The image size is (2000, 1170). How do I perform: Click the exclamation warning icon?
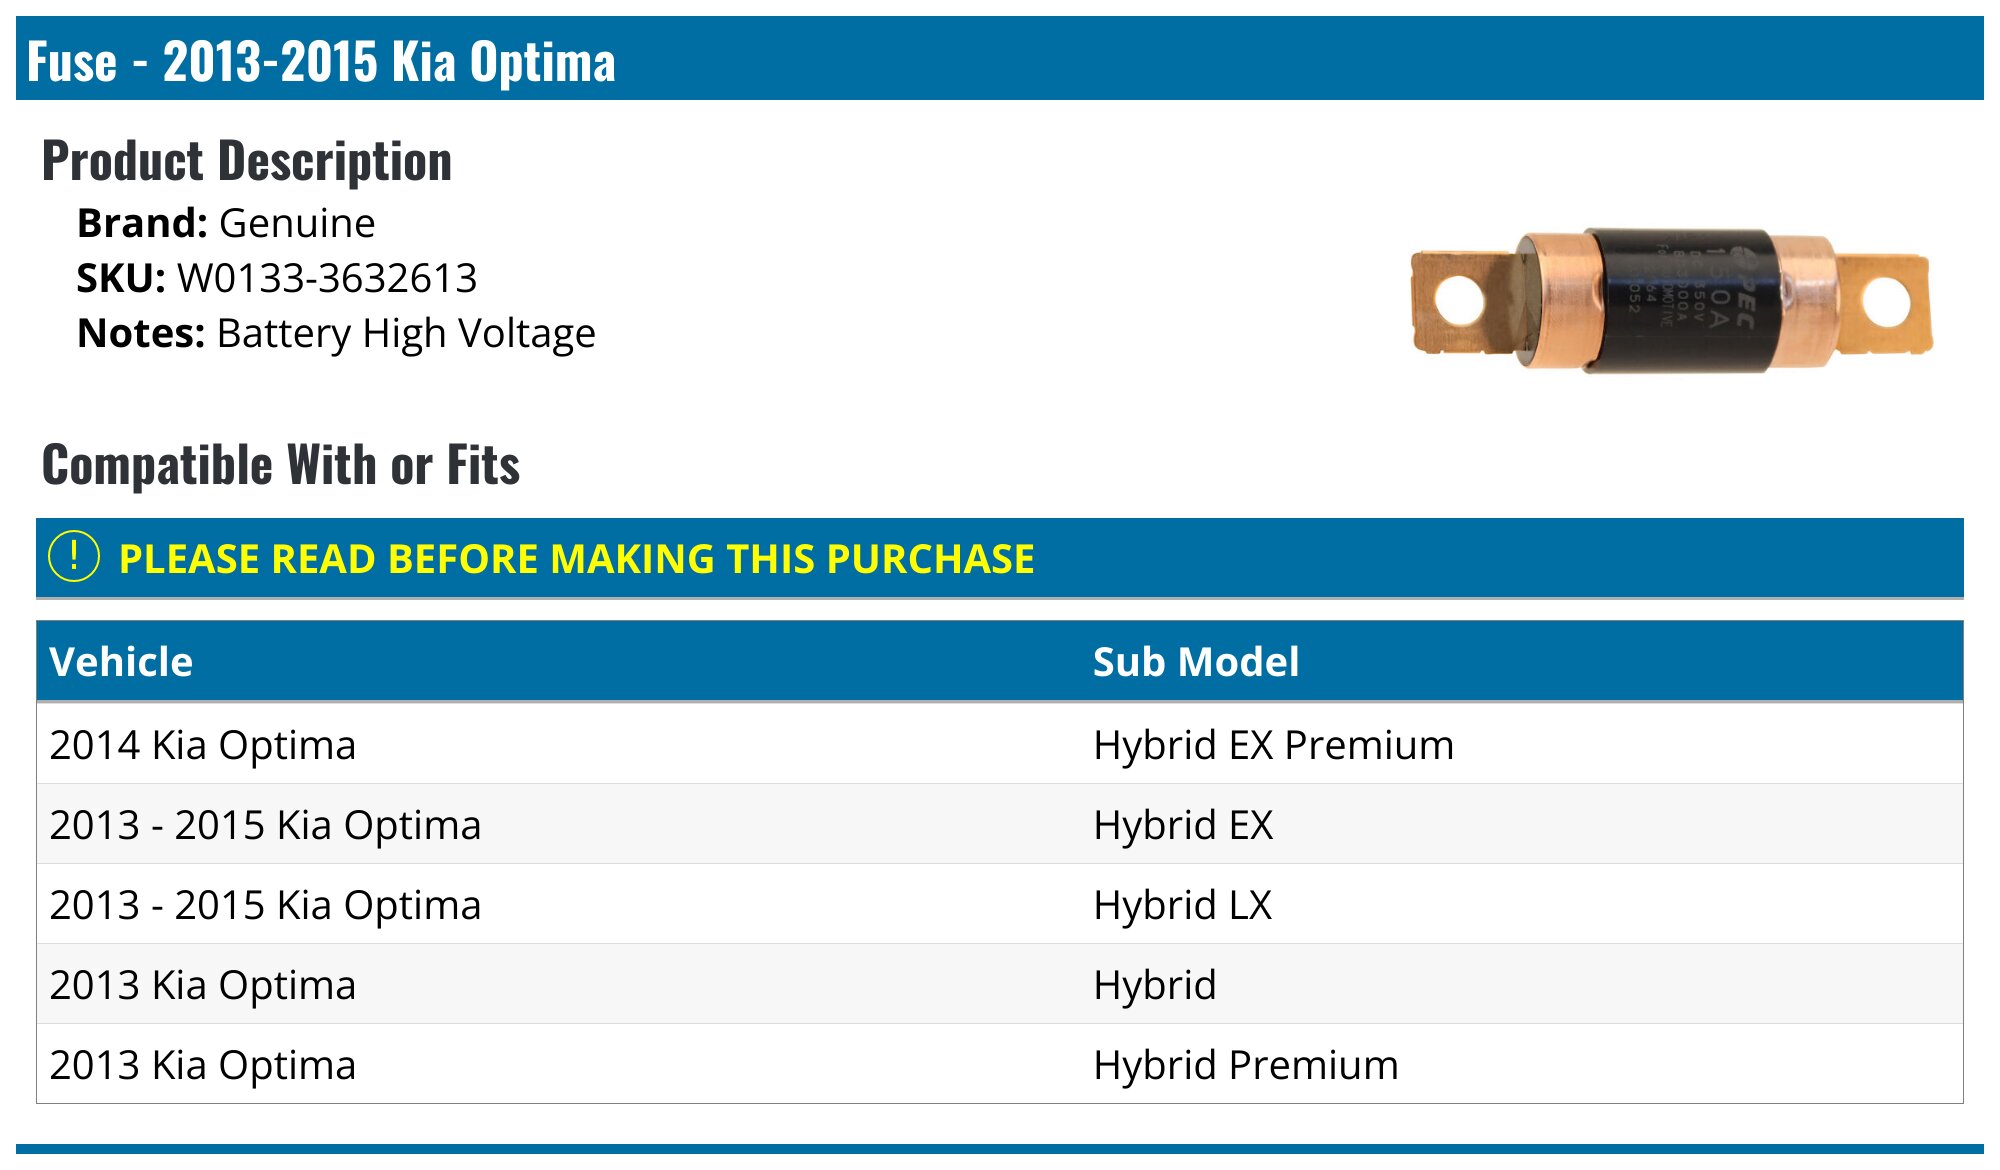[74, 557]
